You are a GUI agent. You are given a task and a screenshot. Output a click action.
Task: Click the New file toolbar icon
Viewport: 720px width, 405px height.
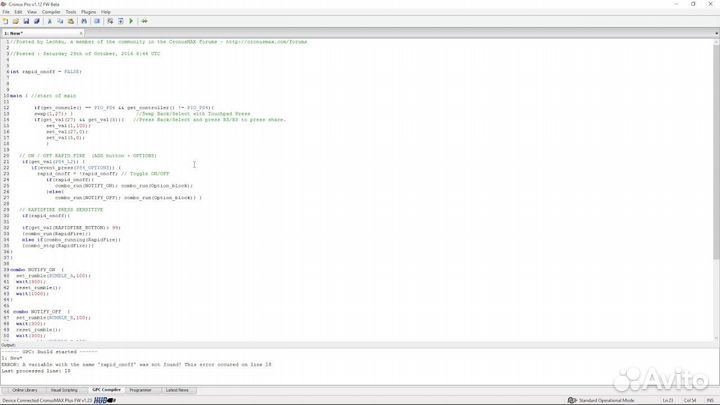click(6, 21)
